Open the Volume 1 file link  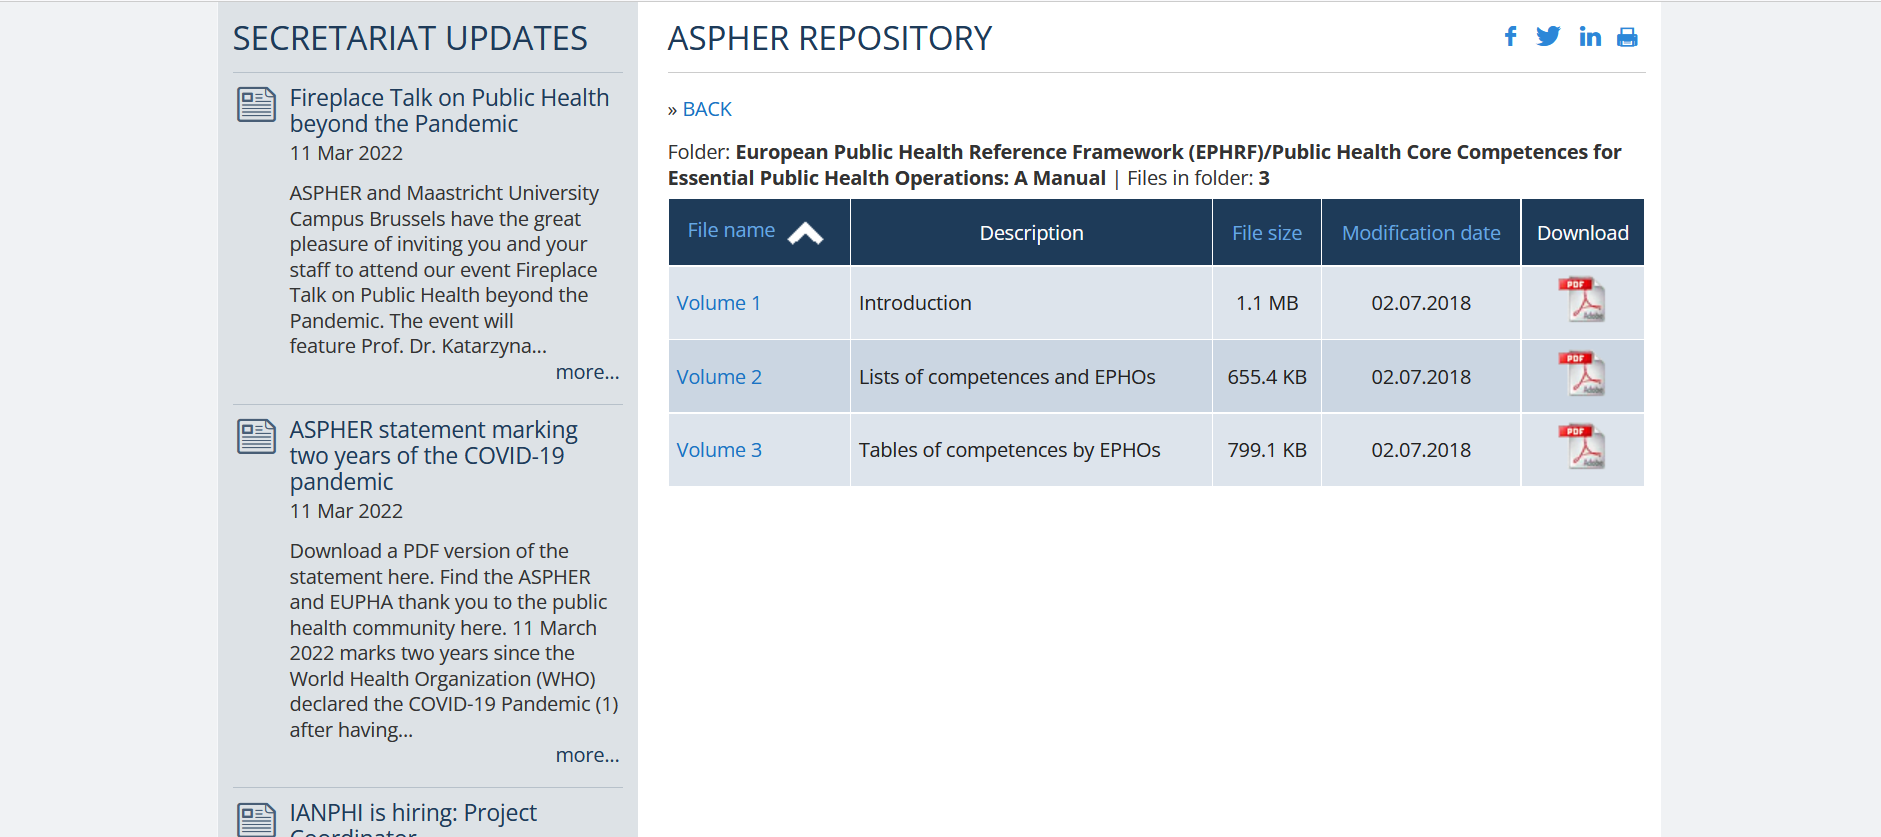pos(718,303)
